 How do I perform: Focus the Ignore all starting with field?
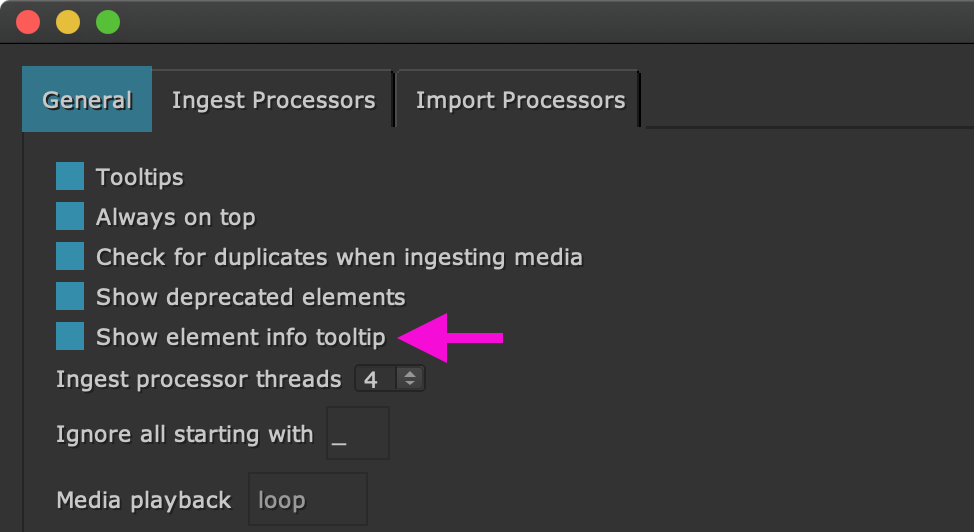pos(357,434)
